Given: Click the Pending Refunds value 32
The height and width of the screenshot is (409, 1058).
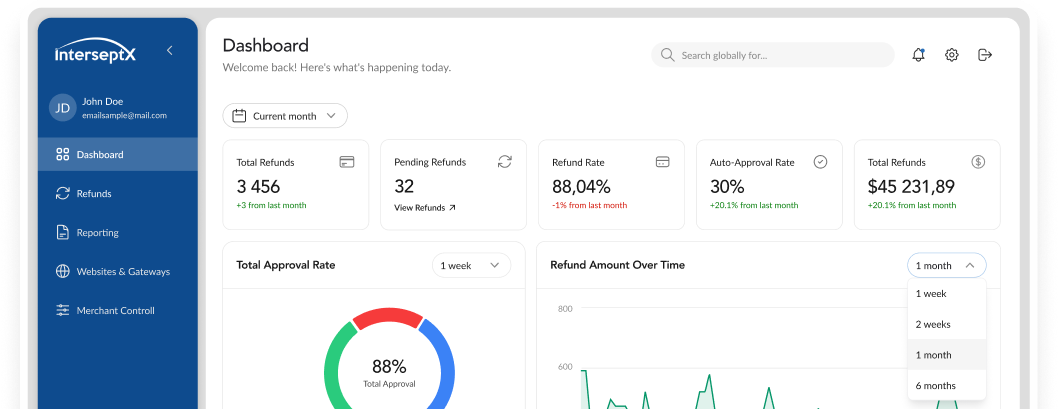Looking at the screenshot, I should tap(404, 186).
